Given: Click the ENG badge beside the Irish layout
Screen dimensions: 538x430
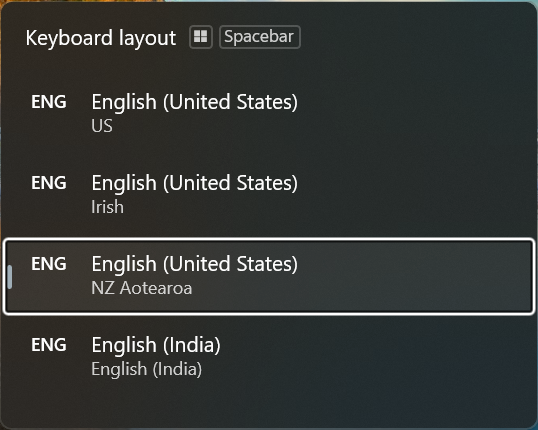Looking at the screenshot, I should point(49,183).
